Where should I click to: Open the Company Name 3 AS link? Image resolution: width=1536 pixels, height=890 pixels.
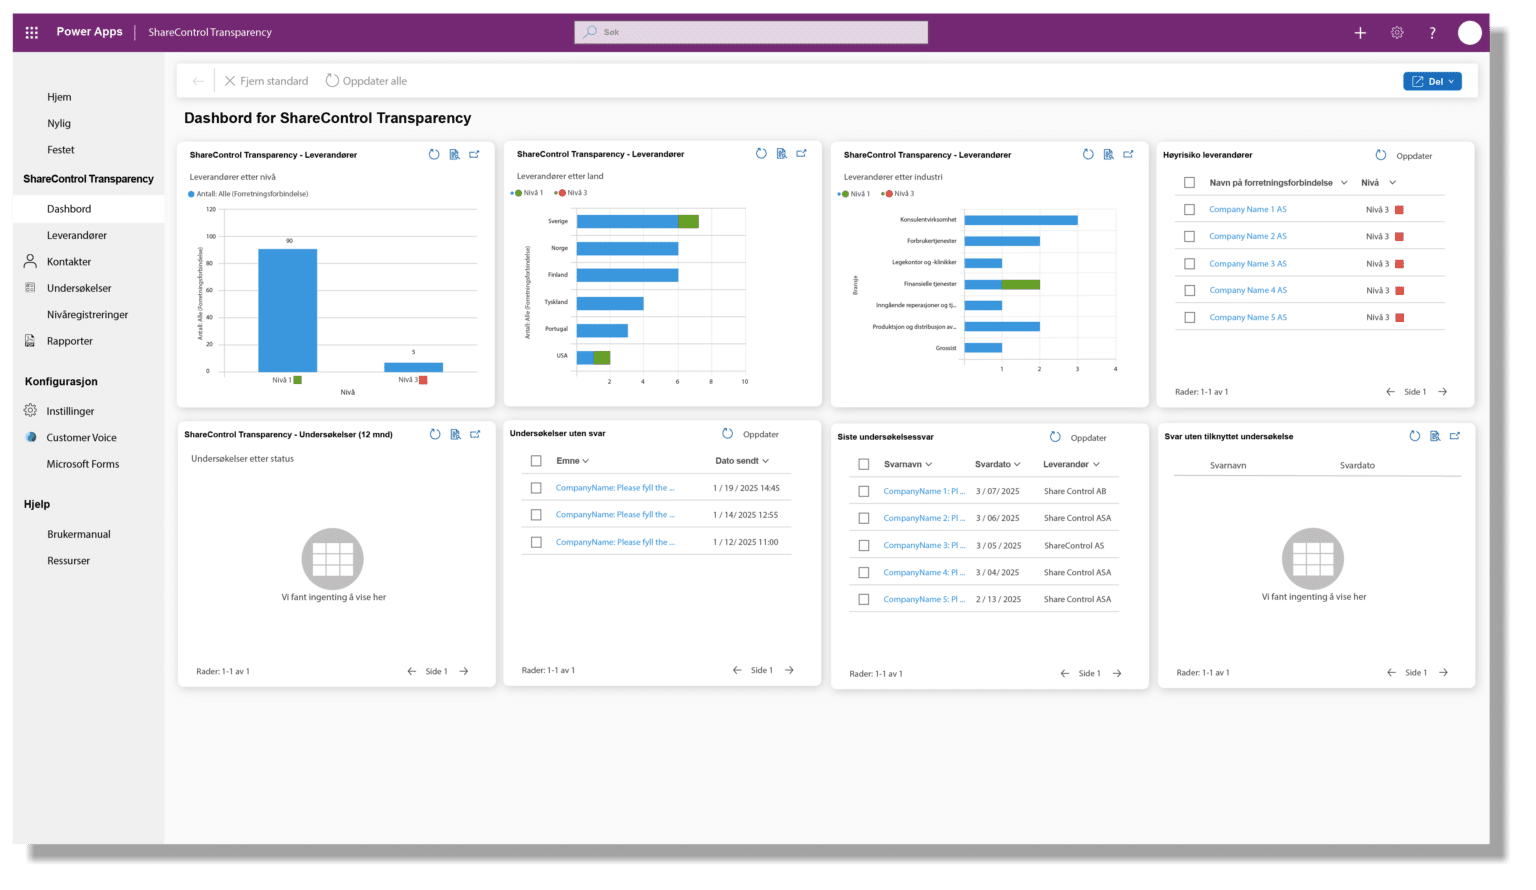(1247, 262)
